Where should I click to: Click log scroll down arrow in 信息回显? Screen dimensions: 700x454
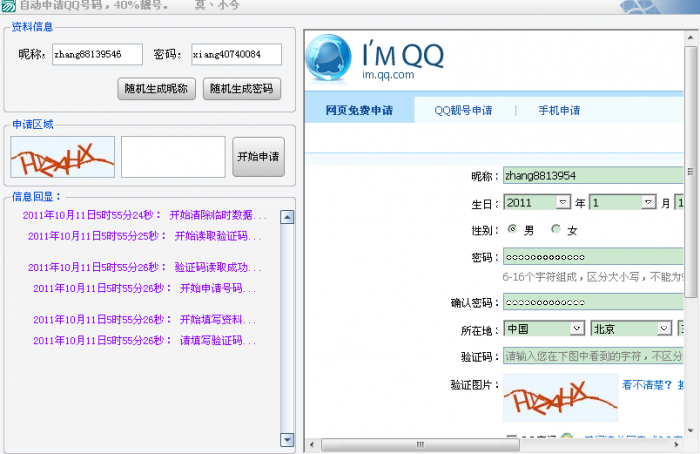[287, 439]
